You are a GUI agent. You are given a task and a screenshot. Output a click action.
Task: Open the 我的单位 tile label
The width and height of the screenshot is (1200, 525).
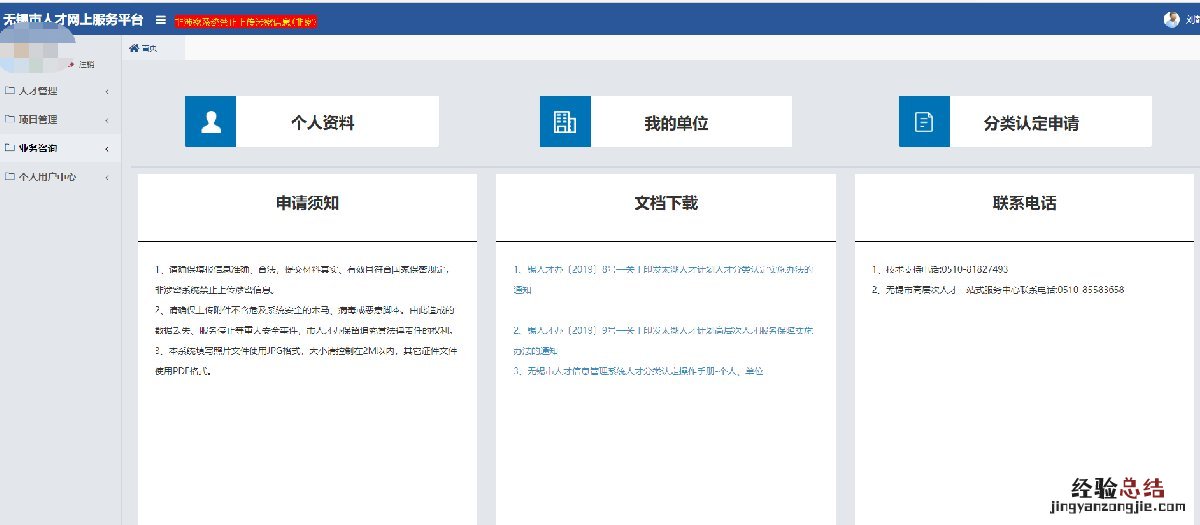click(x=676, y=123)
